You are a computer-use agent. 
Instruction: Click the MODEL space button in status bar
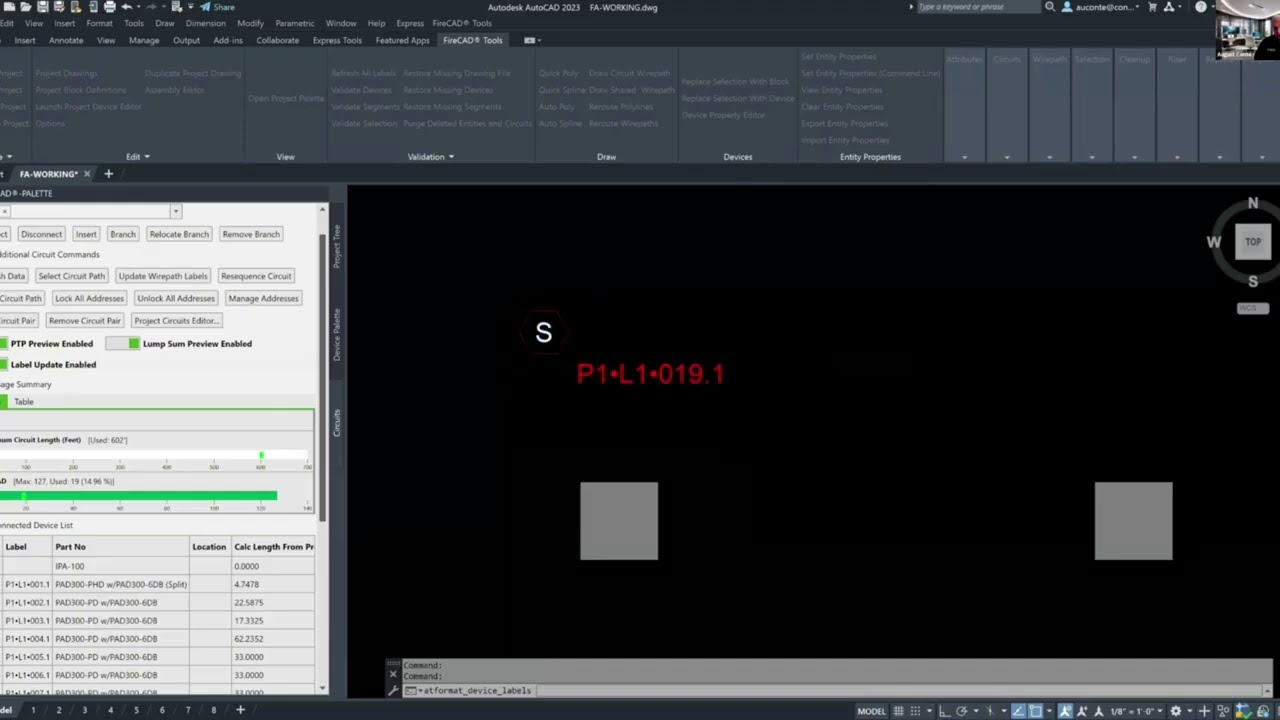(x=872, y=711)
